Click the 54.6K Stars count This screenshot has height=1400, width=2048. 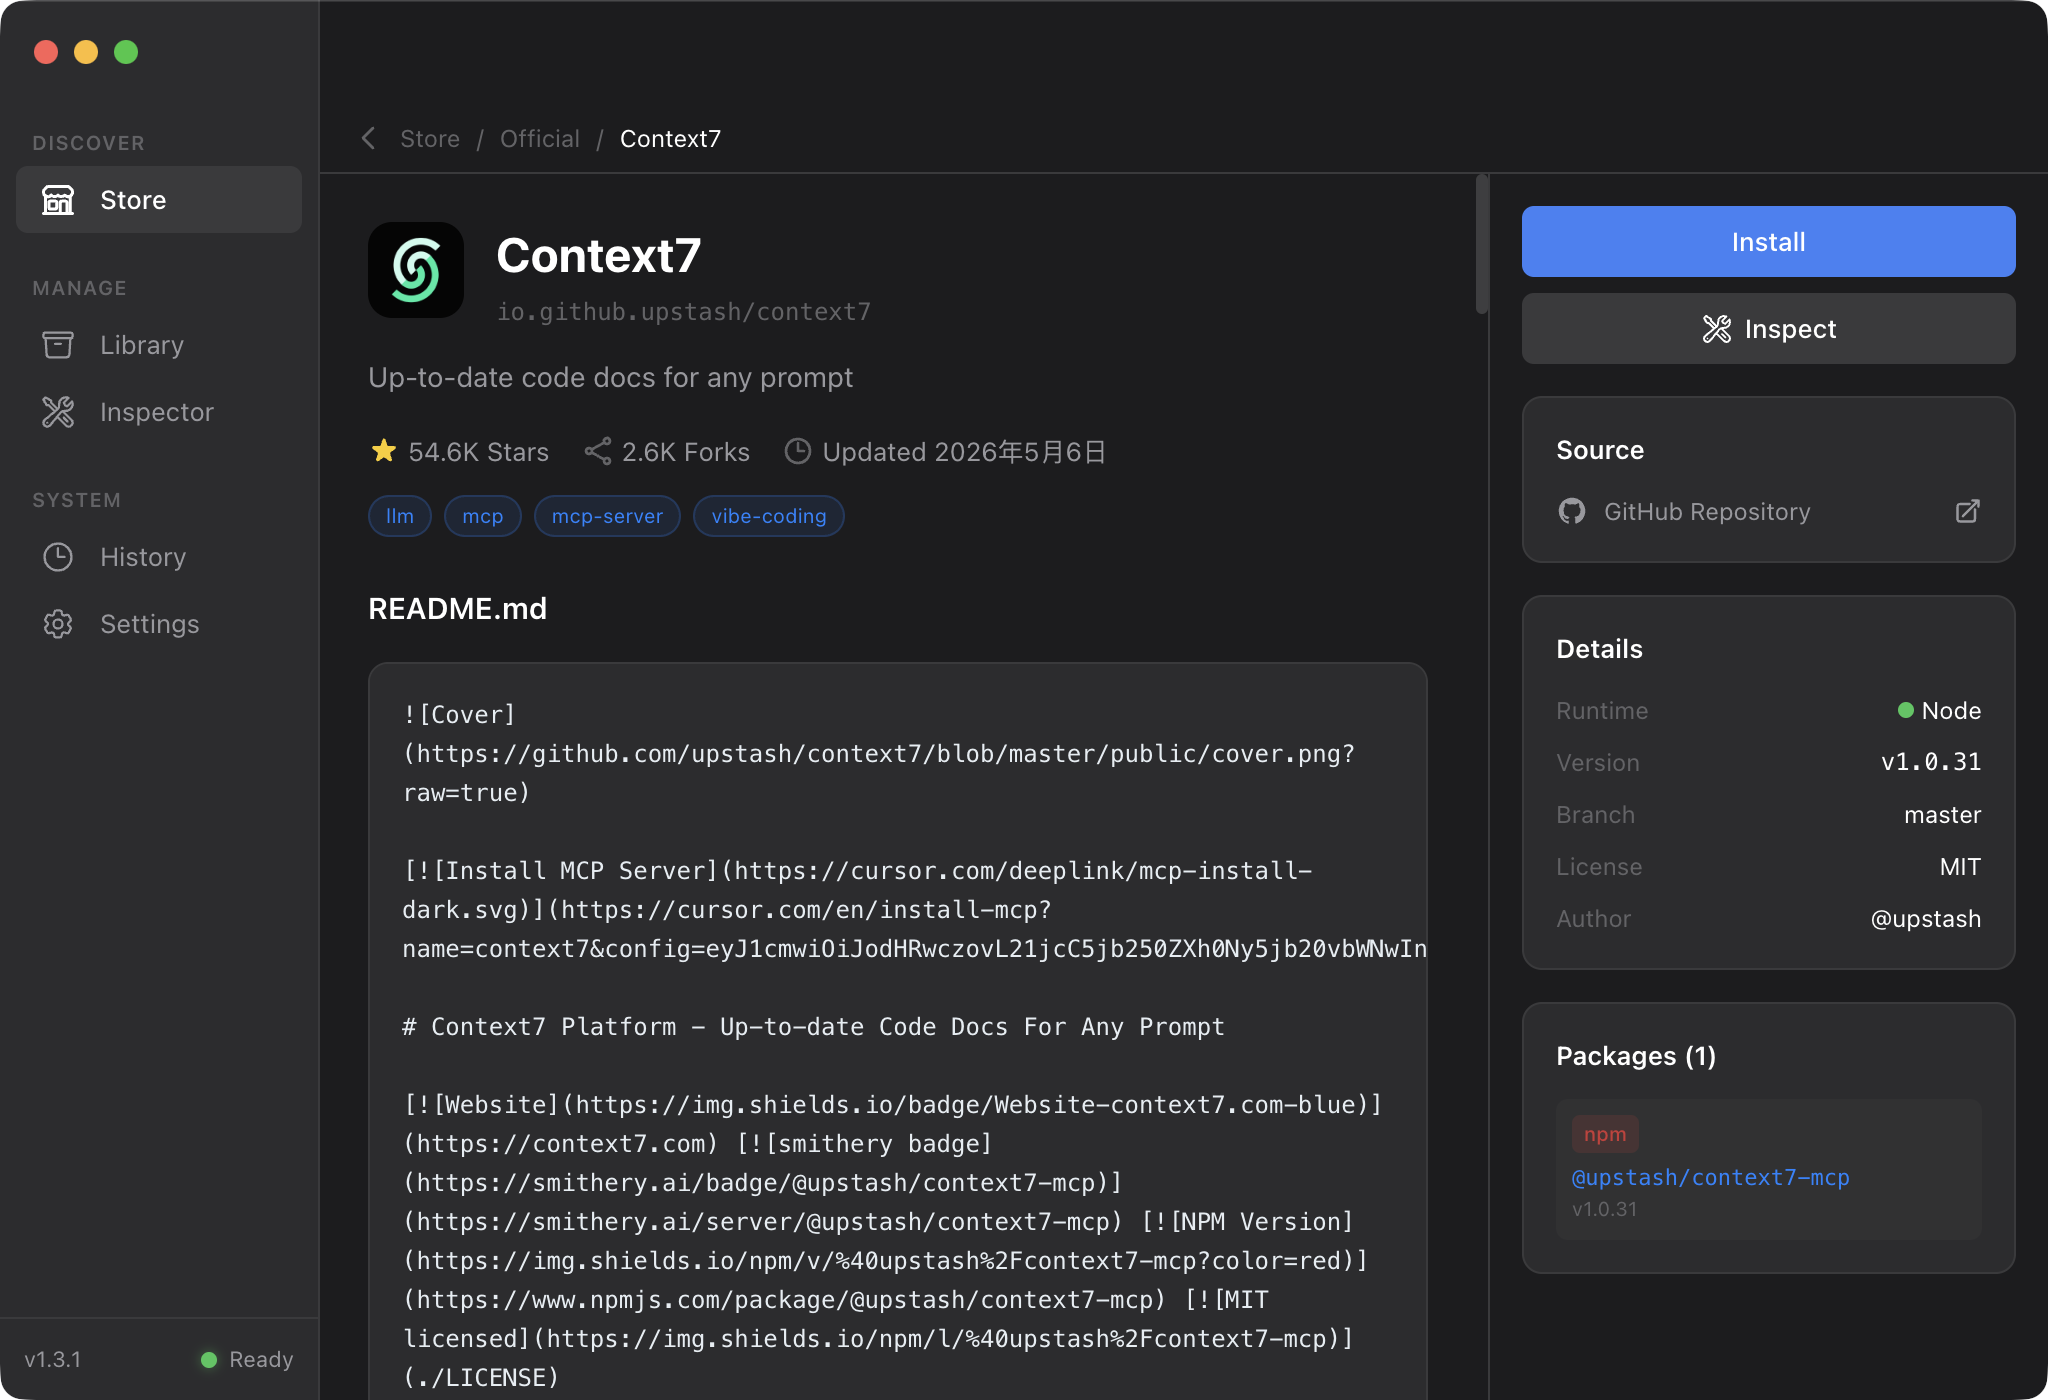tap(478, 452)
